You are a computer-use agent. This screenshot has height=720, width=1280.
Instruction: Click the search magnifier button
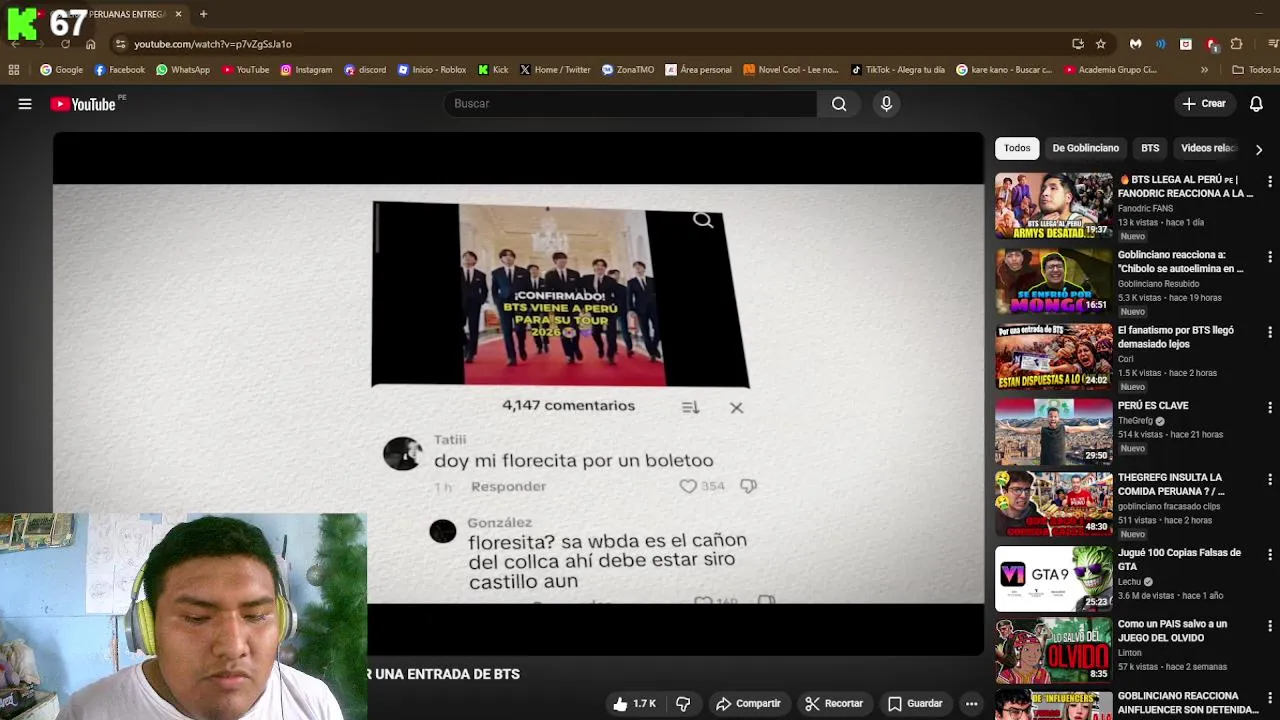coord(839,104)
